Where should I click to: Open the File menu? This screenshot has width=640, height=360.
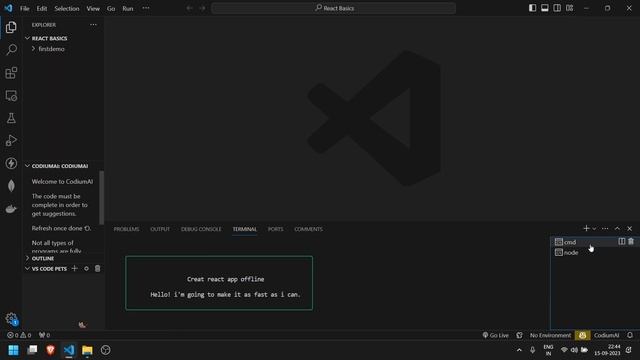(24, 8)
